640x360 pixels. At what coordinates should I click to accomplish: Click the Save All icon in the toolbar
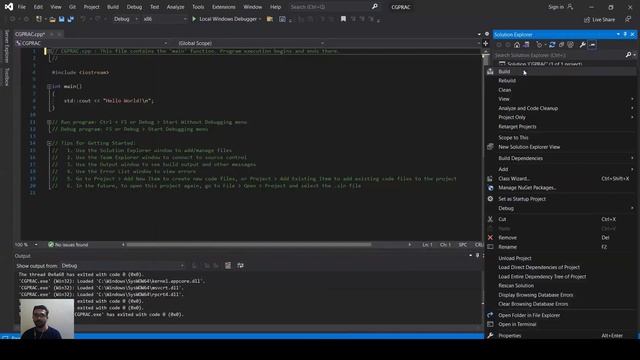click(70, 19)
